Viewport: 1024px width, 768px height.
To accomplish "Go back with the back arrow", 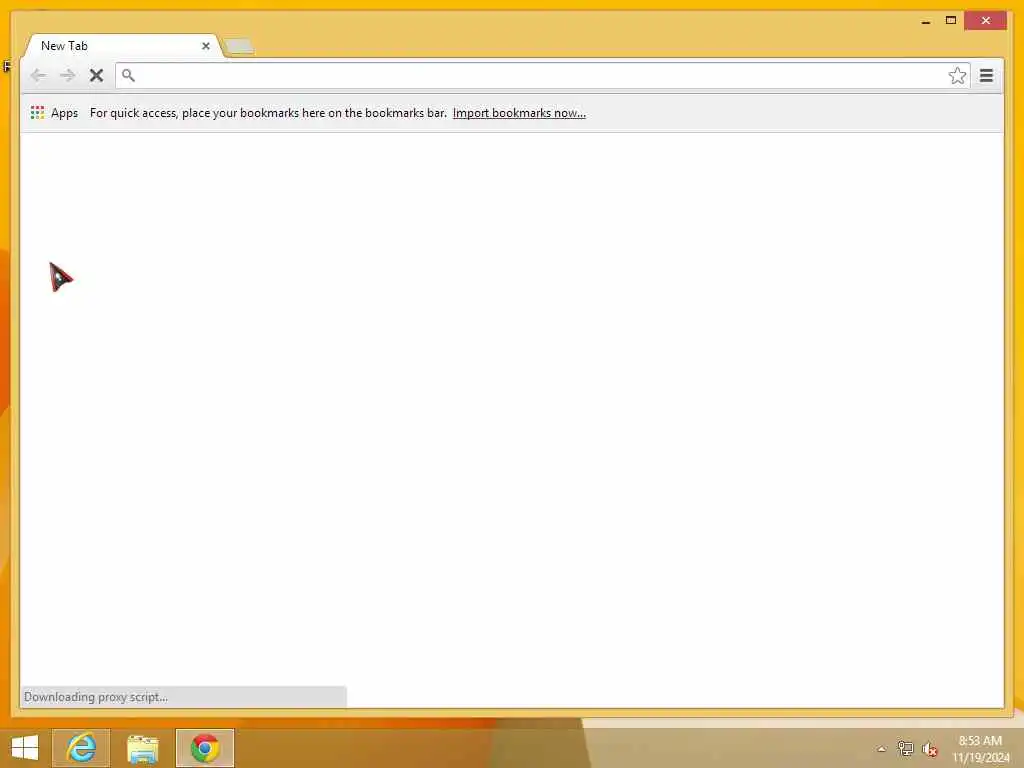I will 39,76.
